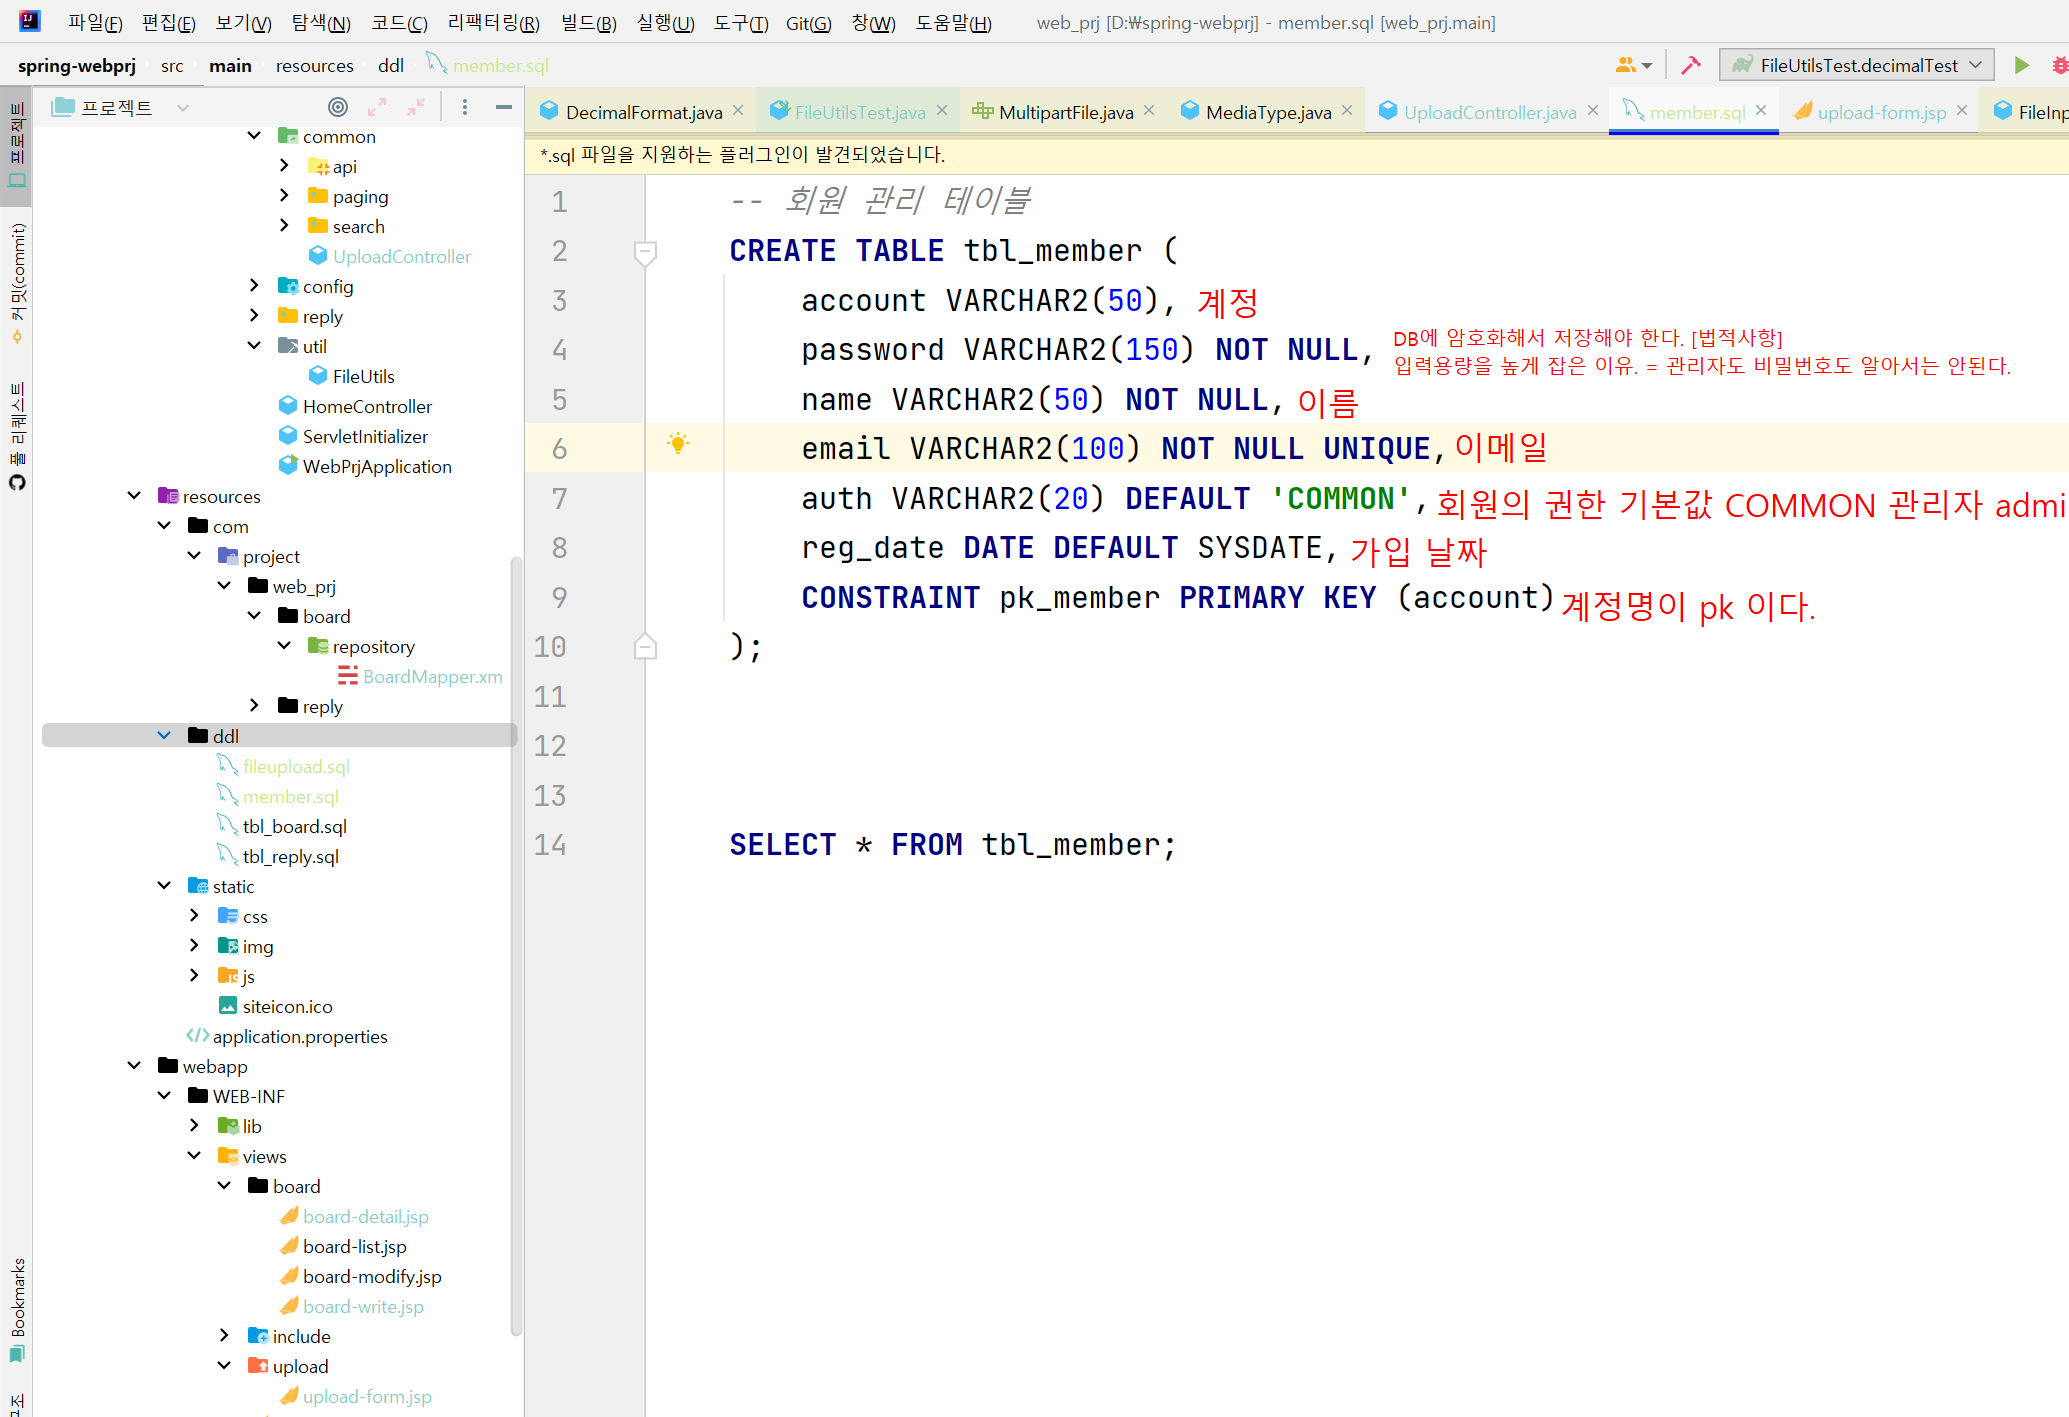
Task: Click the yellow light bulb intention icon
Action: pos(678,443)
